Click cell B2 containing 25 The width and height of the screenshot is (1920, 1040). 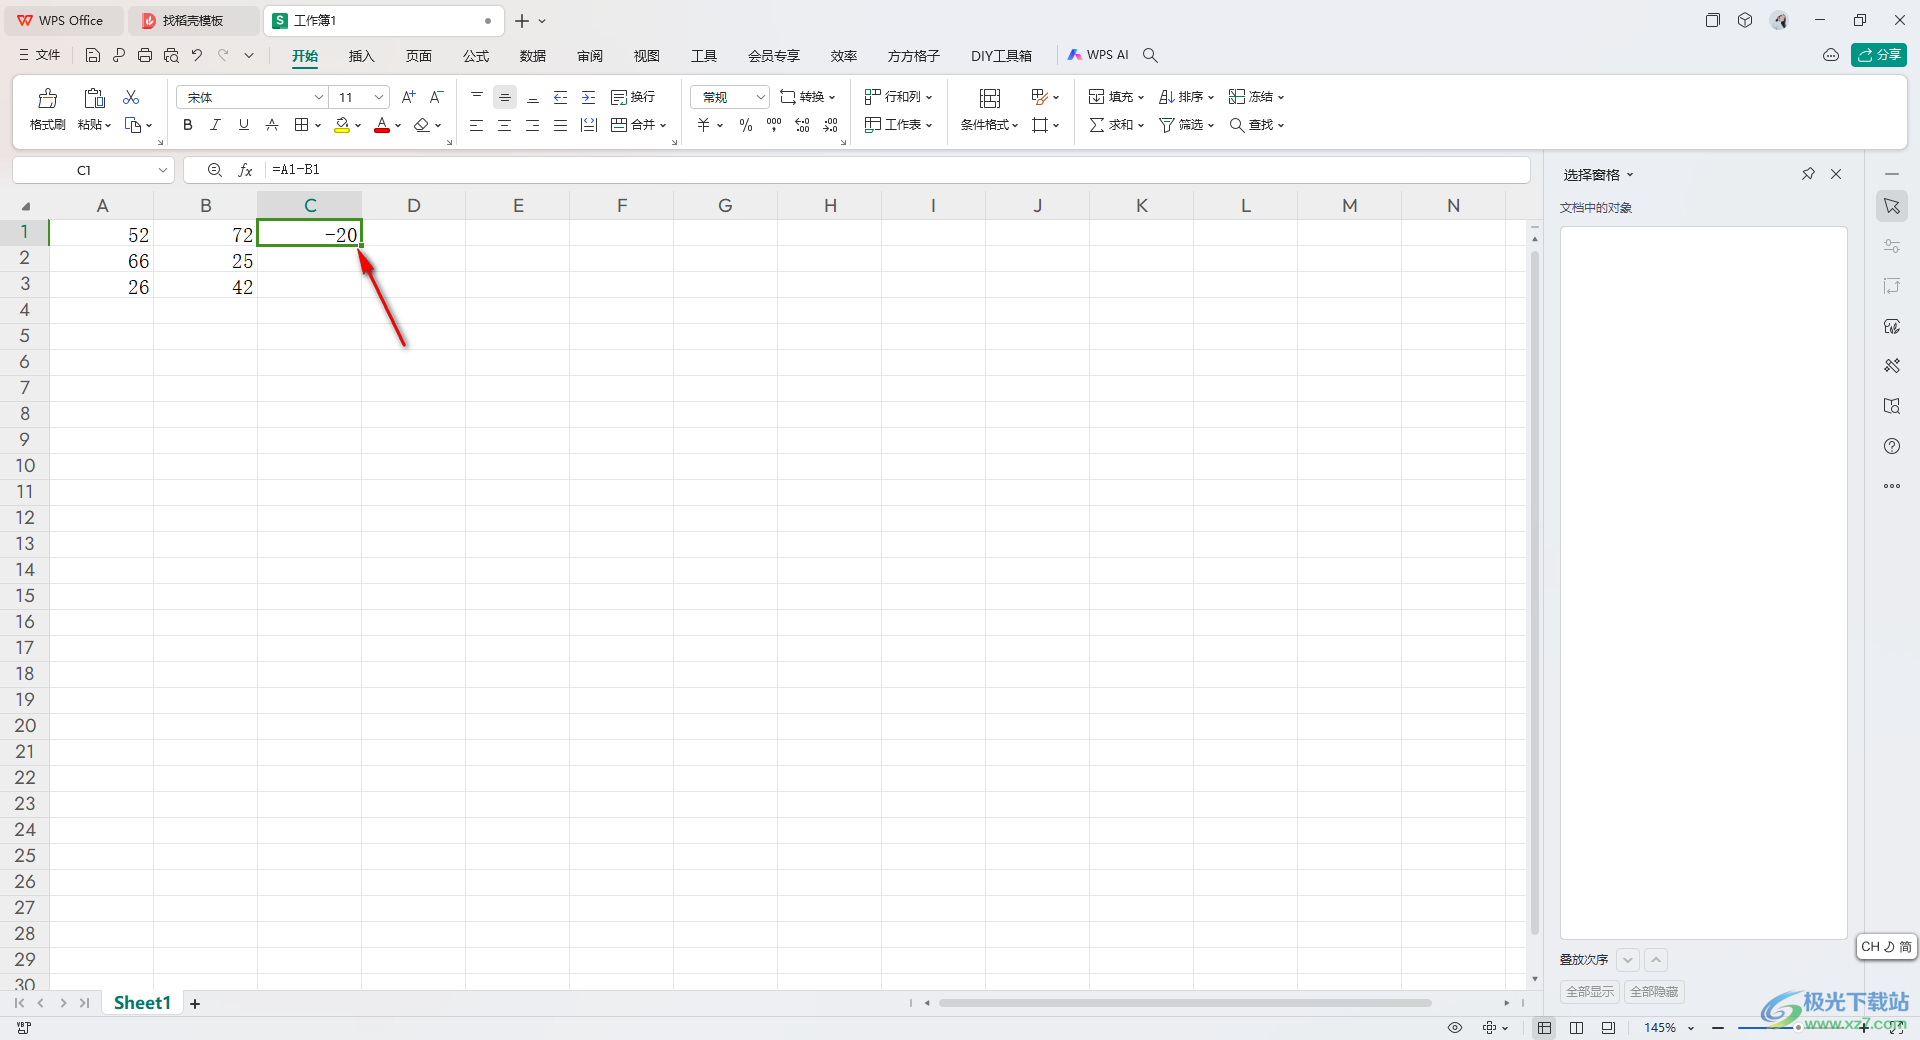point(205,260)
